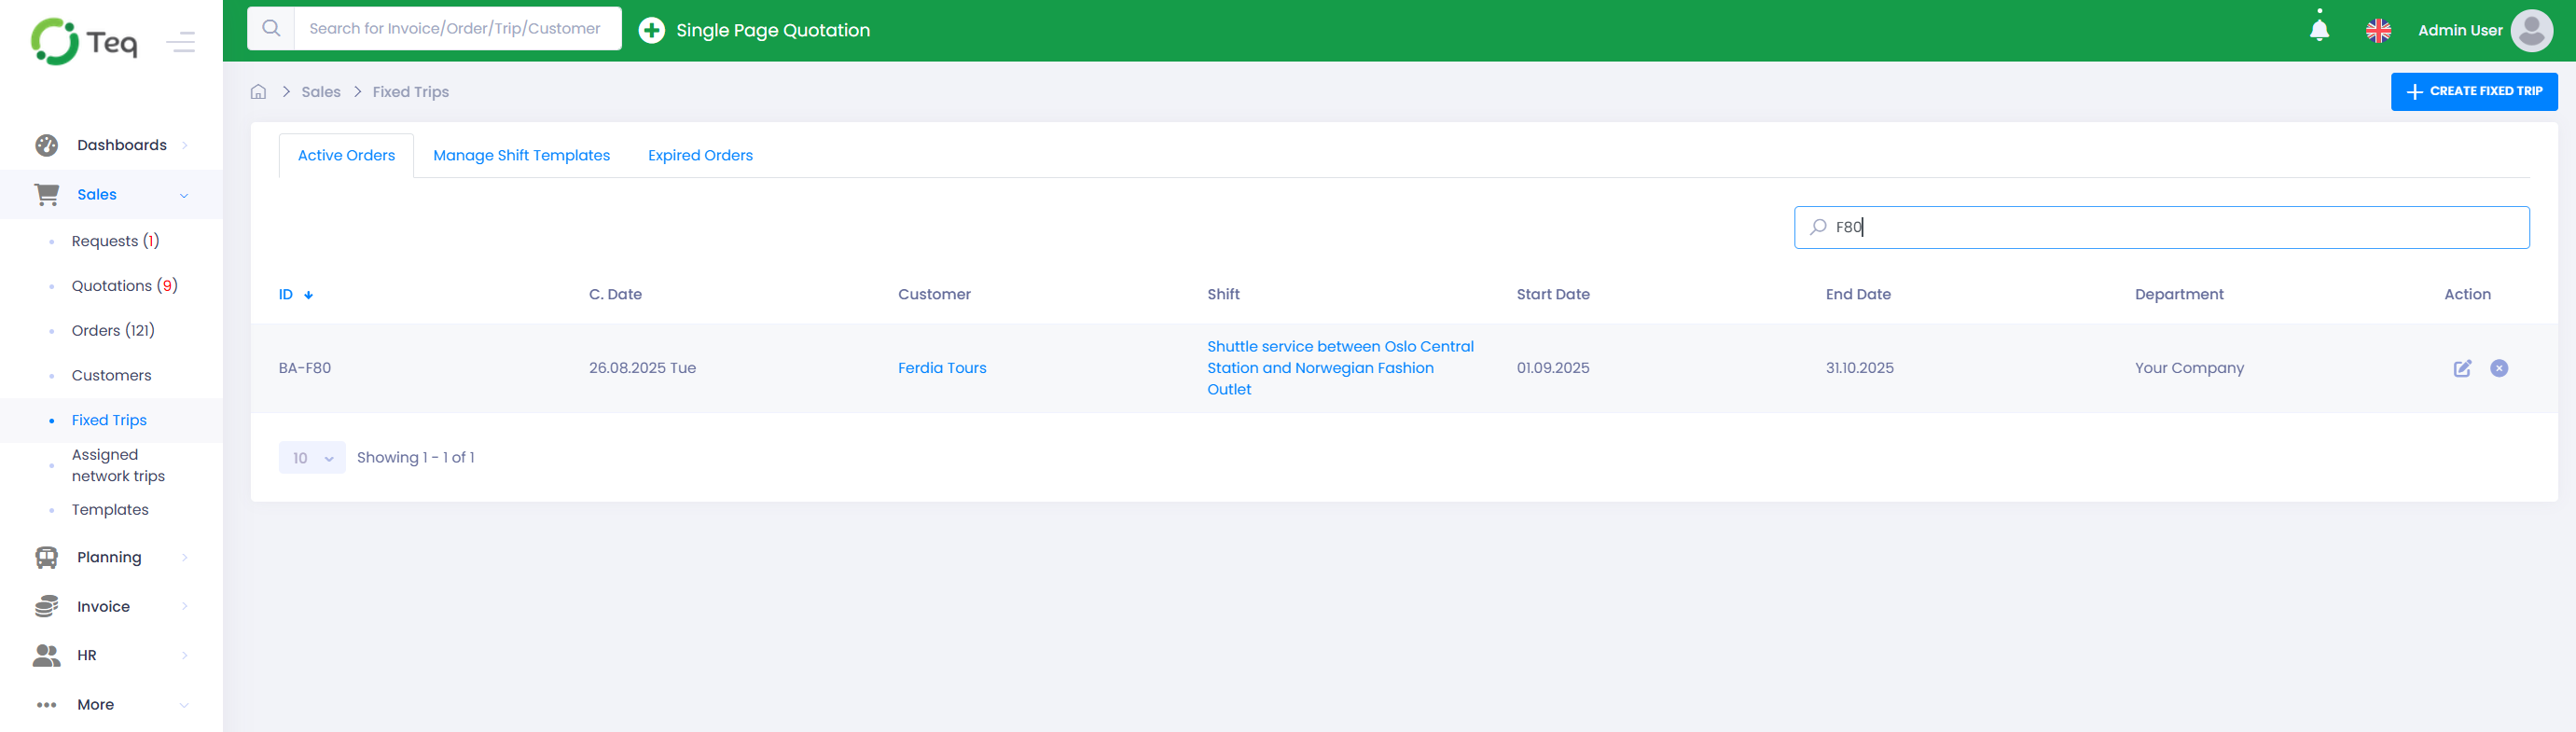Image resolution: width=2576 pixels, height=732 pixels.
Task: Click Start Date column header
Action: 1552,294
